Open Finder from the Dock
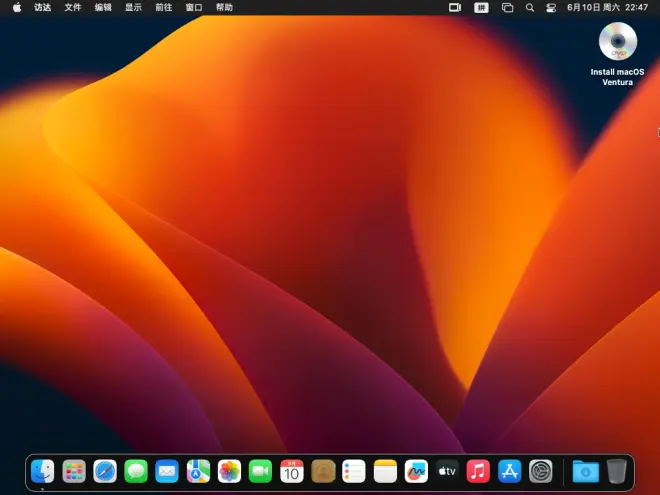 (x=43, y=471)
